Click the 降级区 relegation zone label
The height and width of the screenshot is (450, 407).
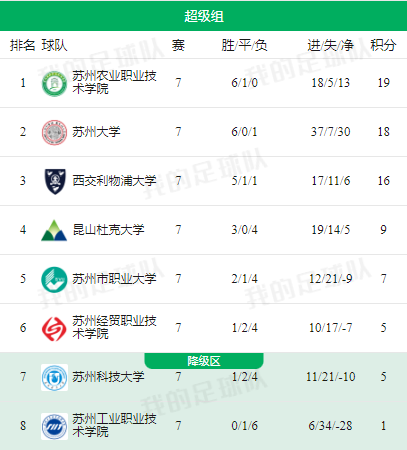point(204,361)
